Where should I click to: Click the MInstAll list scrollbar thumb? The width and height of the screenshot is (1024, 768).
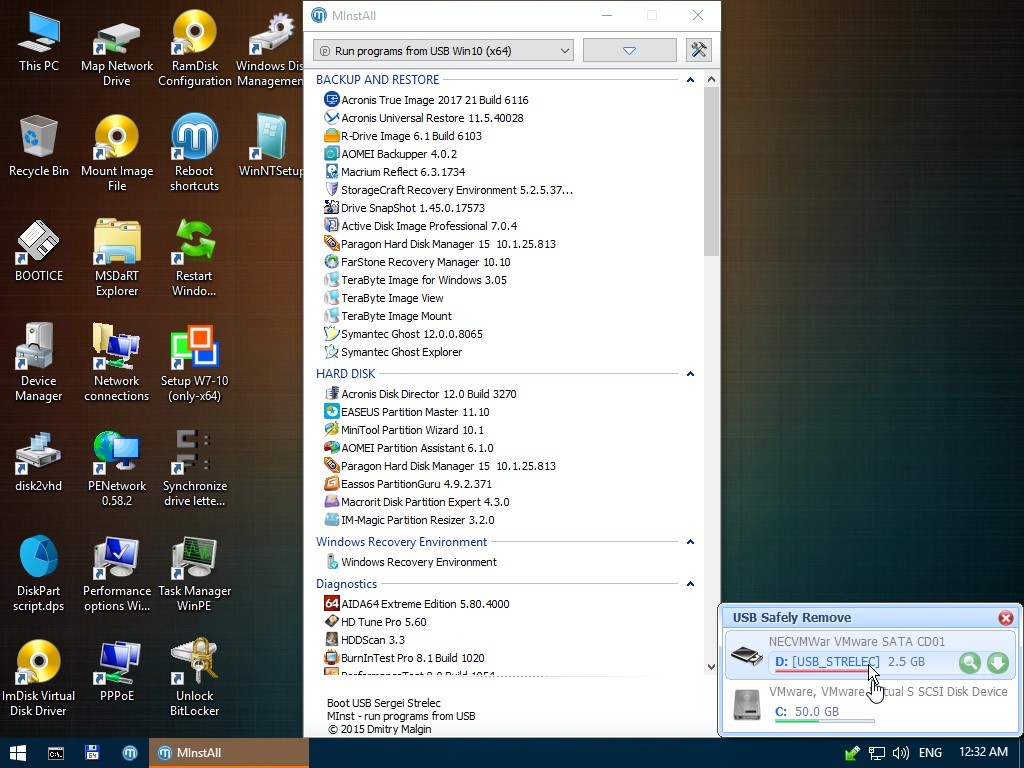point(711,171)
